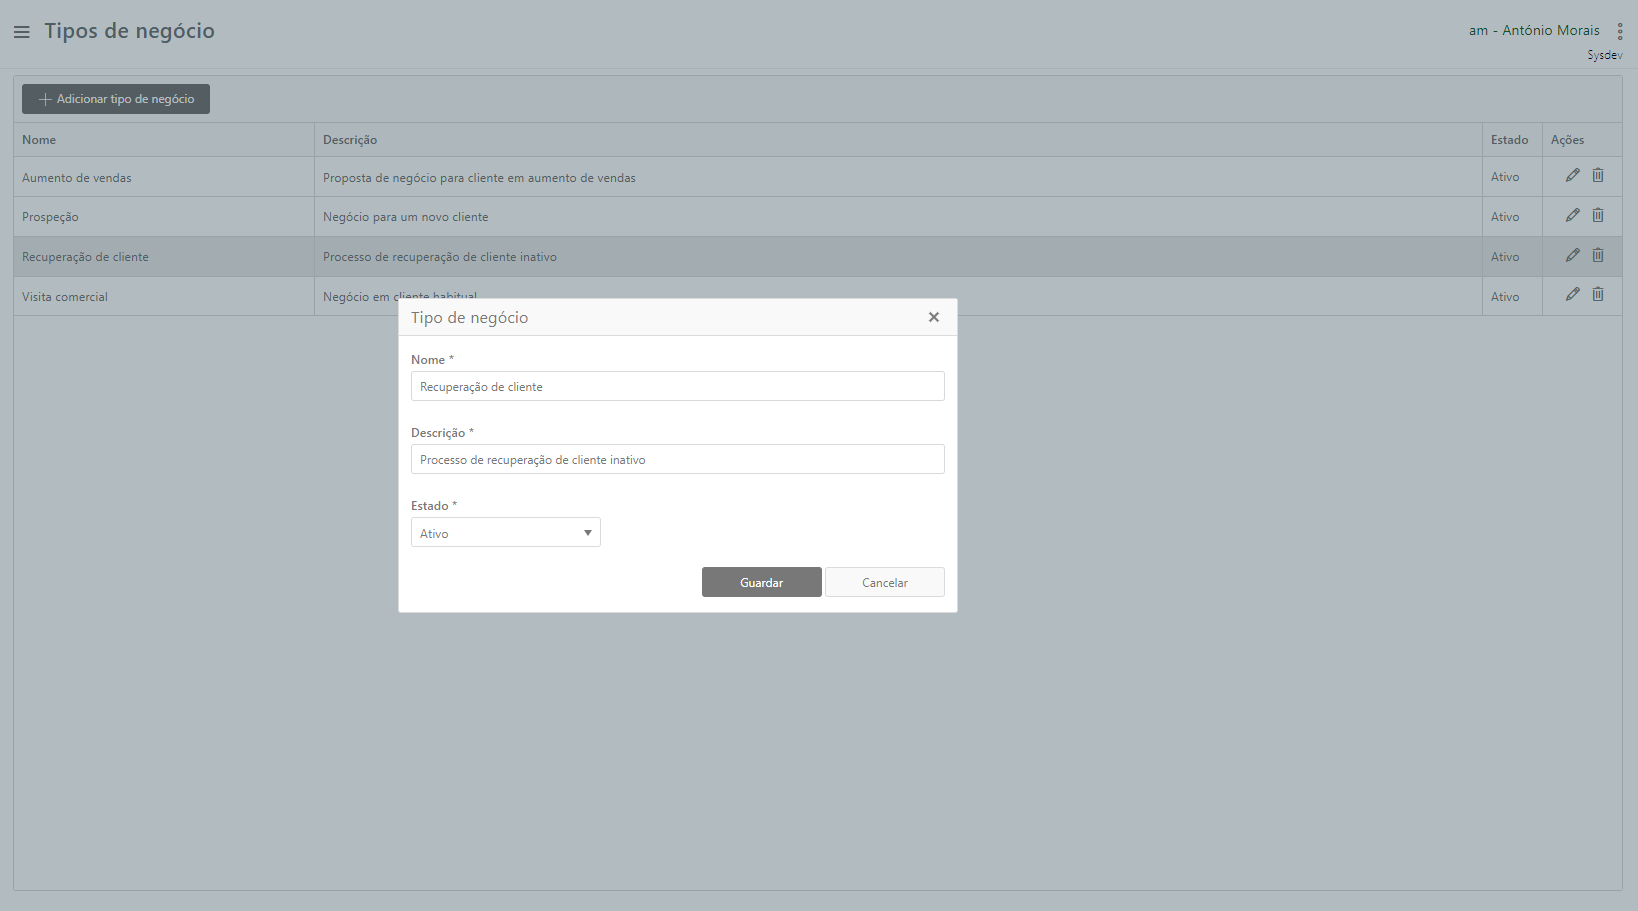Focus the Descrição text field
The width and height of the screenshot is (1638, 911).
(x=677, y=460)
